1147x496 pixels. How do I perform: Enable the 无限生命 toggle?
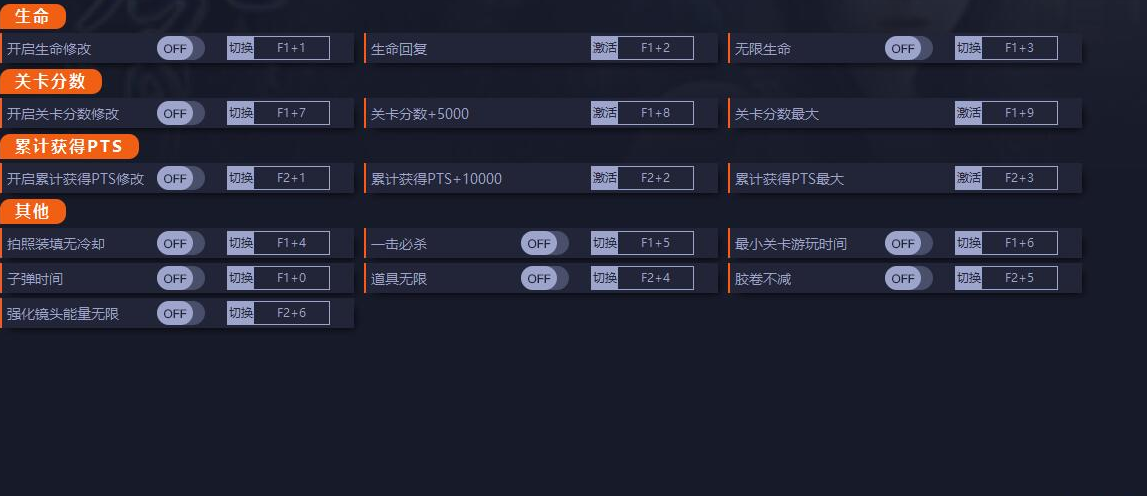pyautogui.click(x=908, y=48)
